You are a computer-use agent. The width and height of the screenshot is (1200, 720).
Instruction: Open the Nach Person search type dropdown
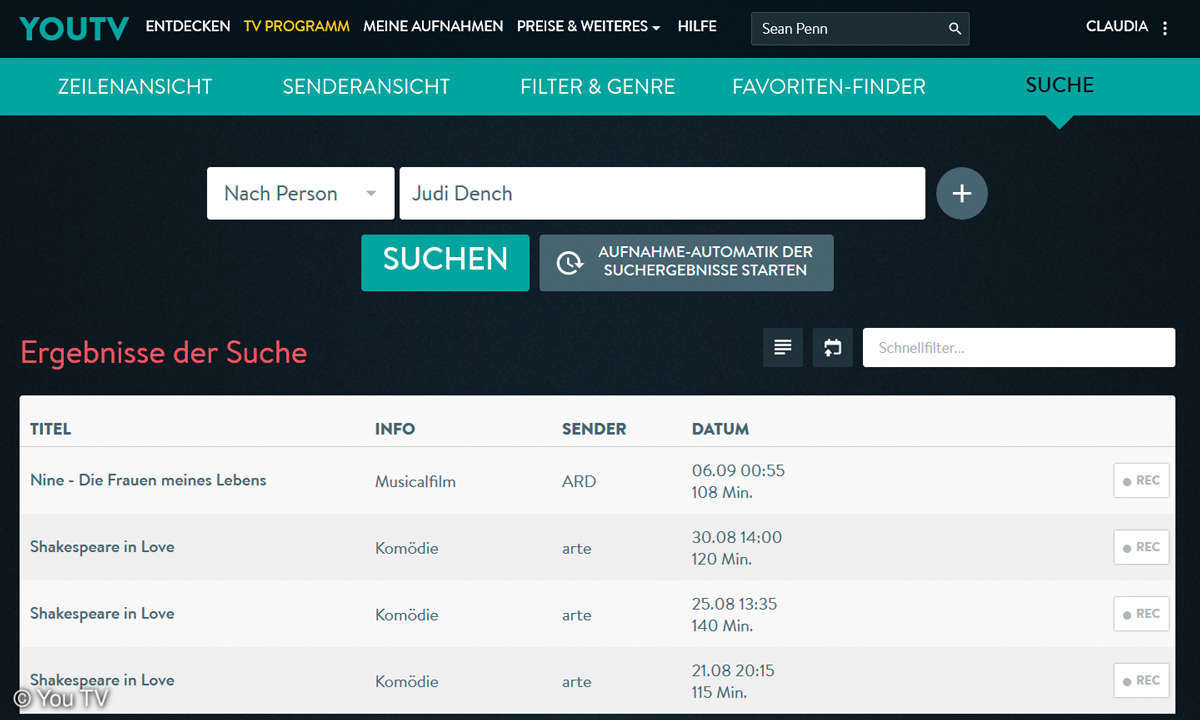point(300,193)
